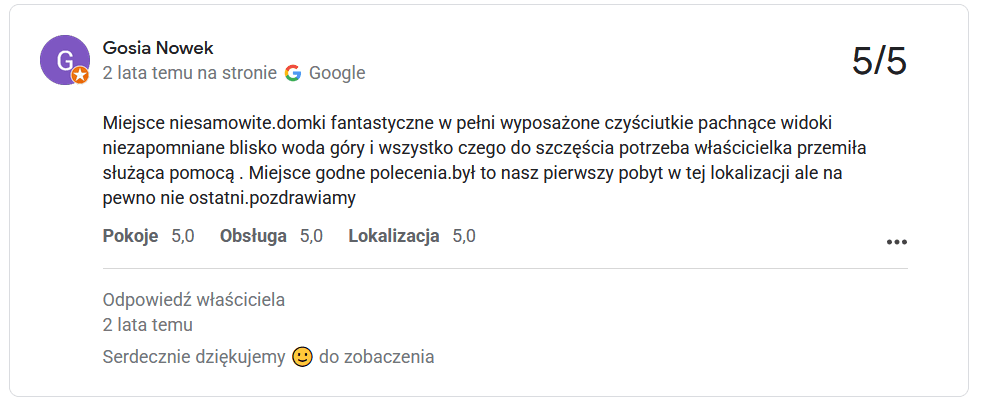Click the 'Serdecznie dziękujemy' reply text
Screen dimensions: 983x409
tap(194, 358)
